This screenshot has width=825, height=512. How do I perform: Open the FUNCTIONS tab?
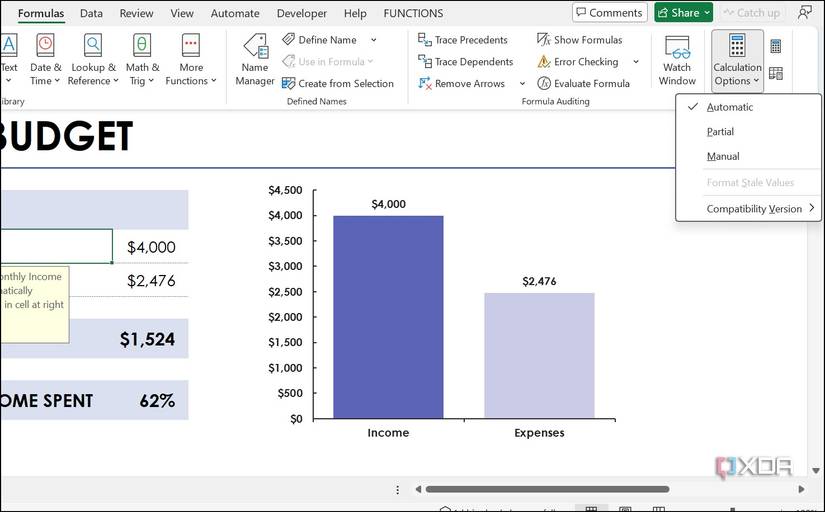pyautogui.click(x=413, y=13)
